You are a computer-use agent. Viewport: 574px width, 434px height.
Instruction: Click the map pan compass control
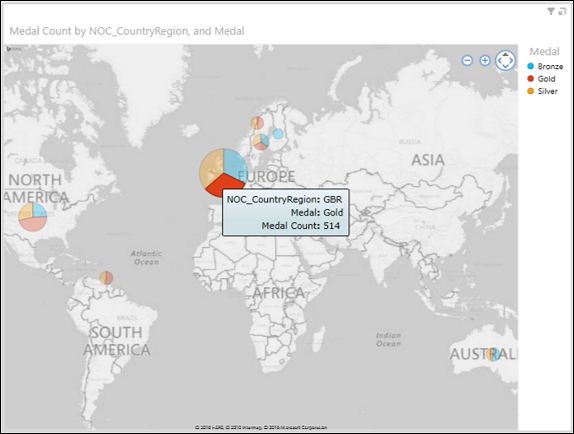click(506, 60)
